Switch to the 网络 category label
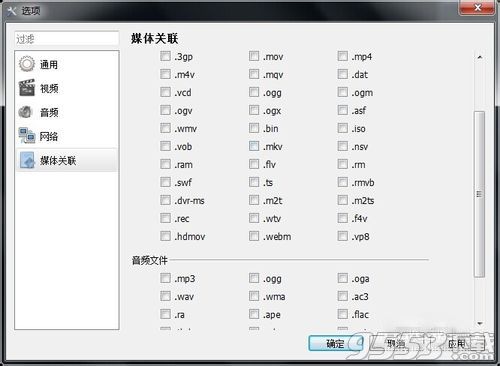 (49, 136)
